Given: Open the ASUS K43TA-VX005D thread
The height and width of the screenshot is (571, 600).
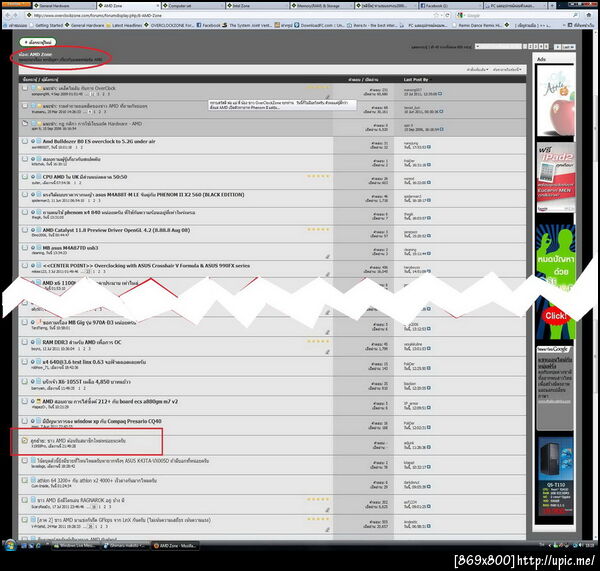Looking at the screenshot, I should point(123,460).
